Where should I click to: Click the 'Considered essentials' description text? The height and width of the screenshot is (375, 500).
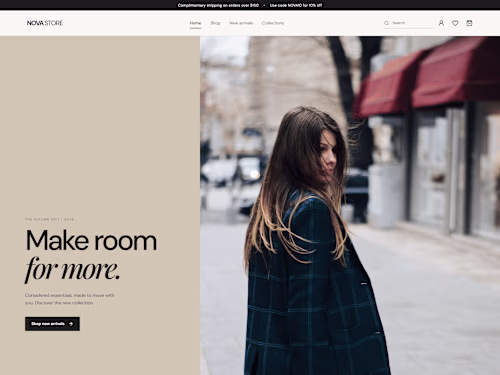[x=70, y=299]
